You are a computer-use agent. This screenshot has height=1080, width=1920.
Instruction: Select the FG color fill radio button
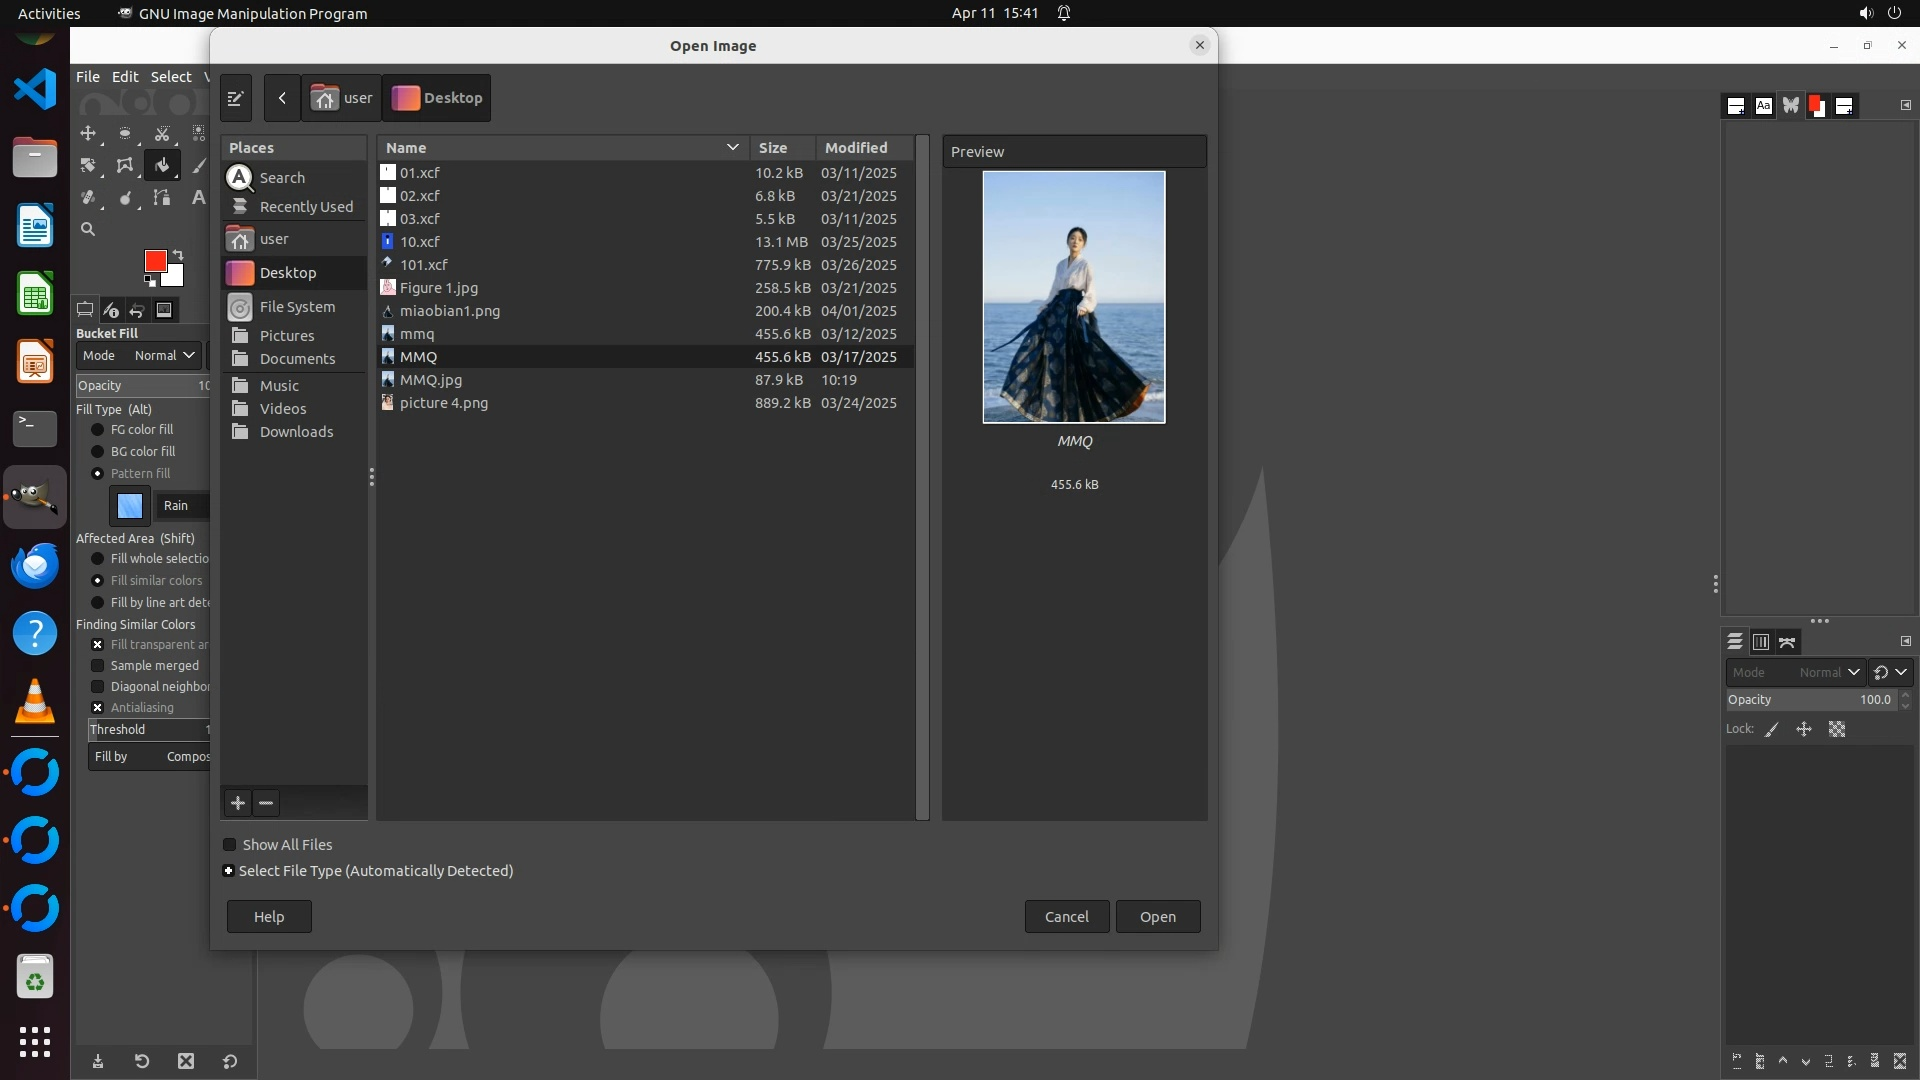98,430
